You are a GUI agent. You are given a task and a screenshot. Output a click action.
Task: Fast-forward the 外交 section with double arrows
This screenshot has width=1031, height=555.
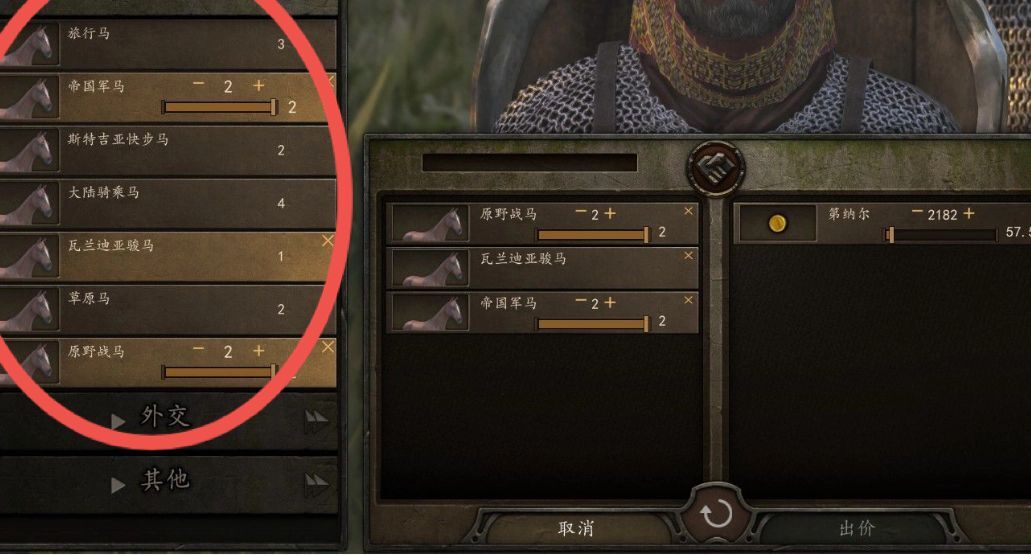click(x=316, y=418)
